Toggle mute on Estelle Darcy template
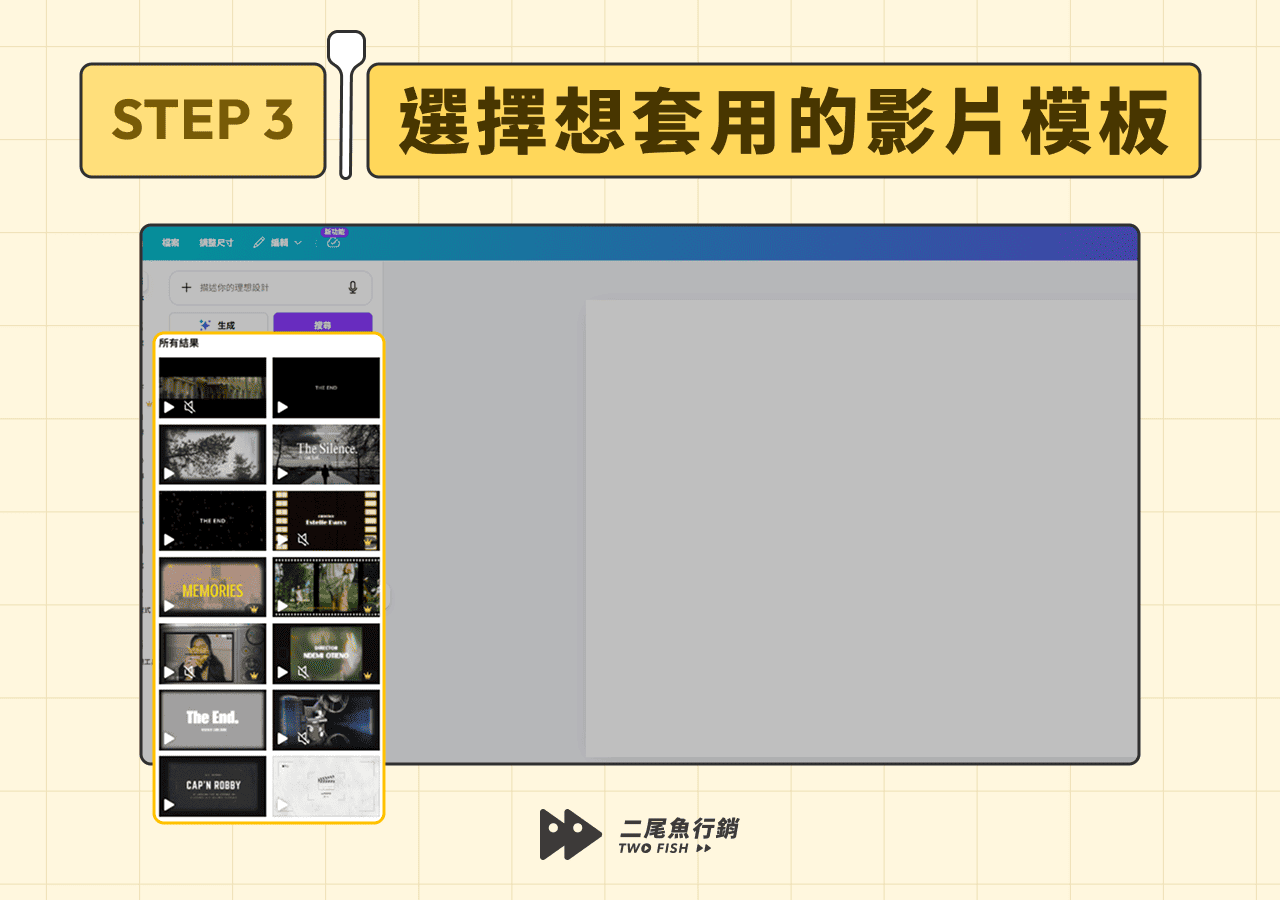This screenshot has height=900, width=1280. coord(303,540)
